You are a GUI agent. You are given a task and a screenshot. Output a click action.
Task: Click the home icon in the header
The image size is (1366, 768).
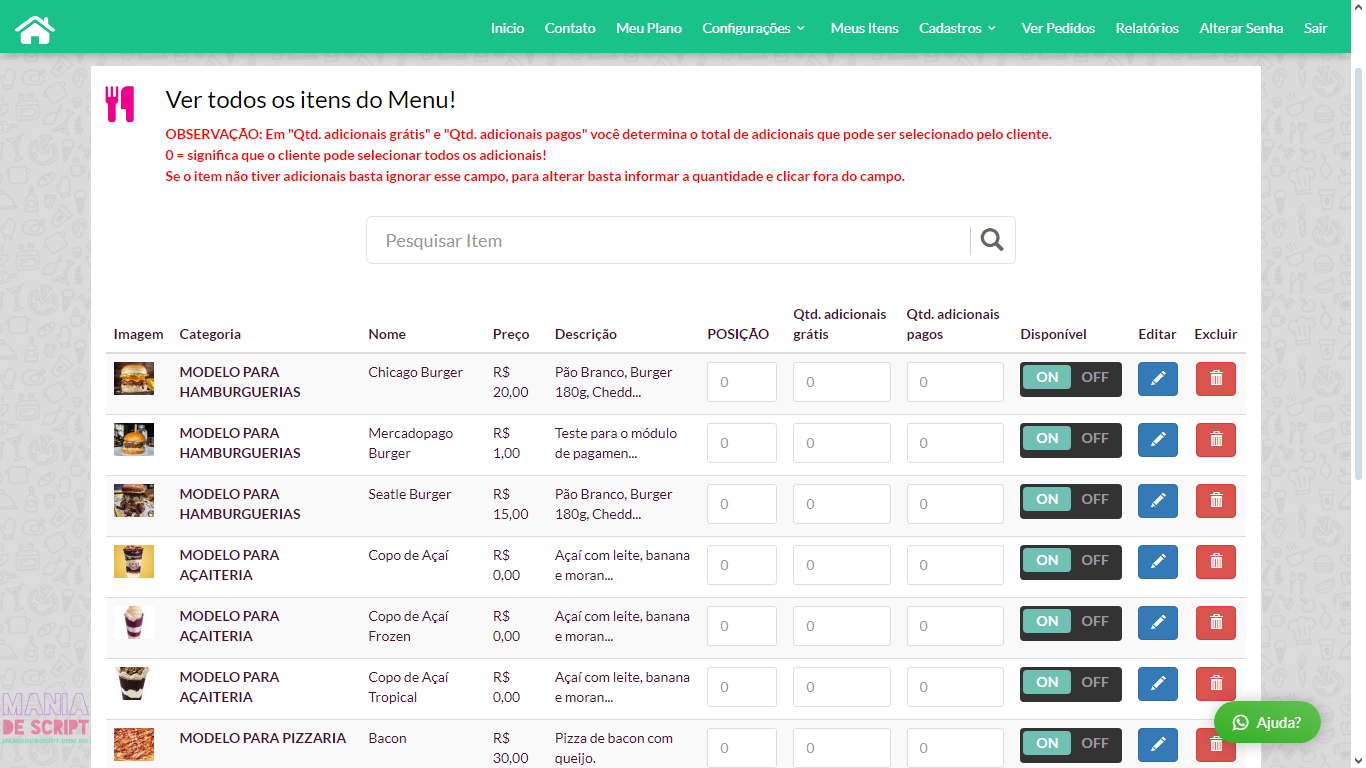point(35,29)
